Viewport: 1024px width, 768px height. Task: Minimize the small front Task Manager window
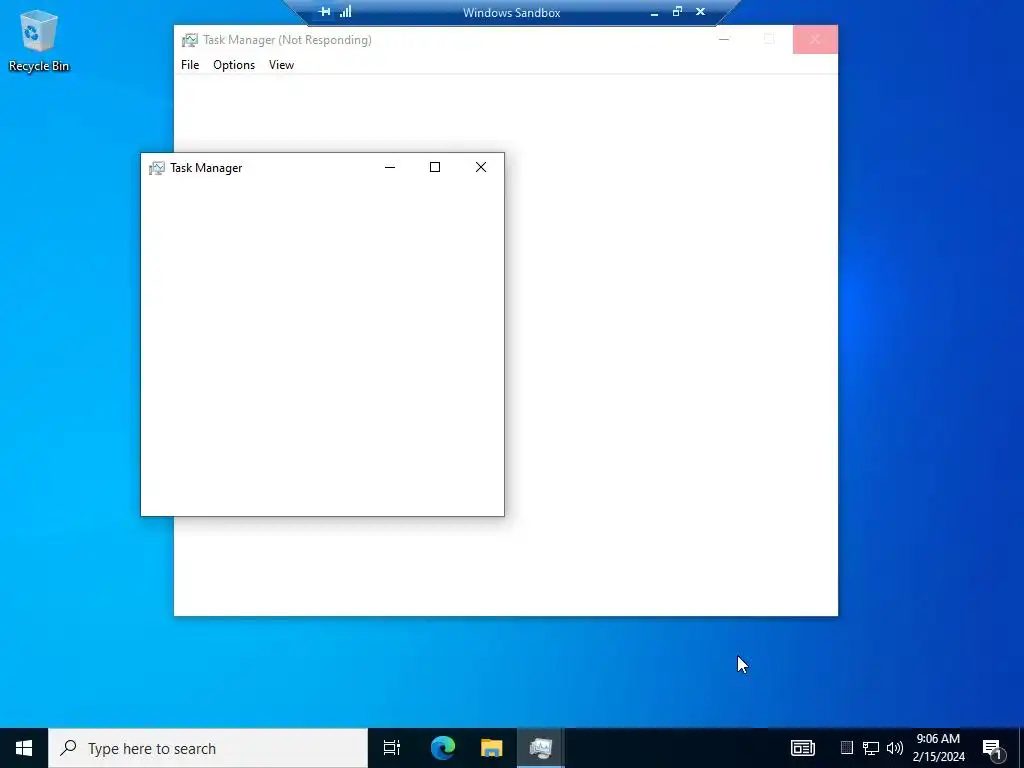click(390, 167)
